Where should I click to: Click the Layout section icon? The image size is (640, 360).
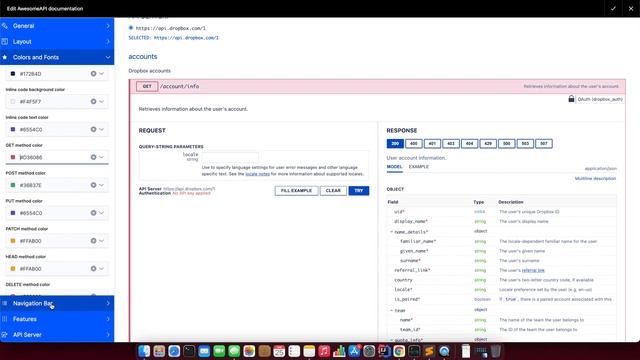coord(5,42)
